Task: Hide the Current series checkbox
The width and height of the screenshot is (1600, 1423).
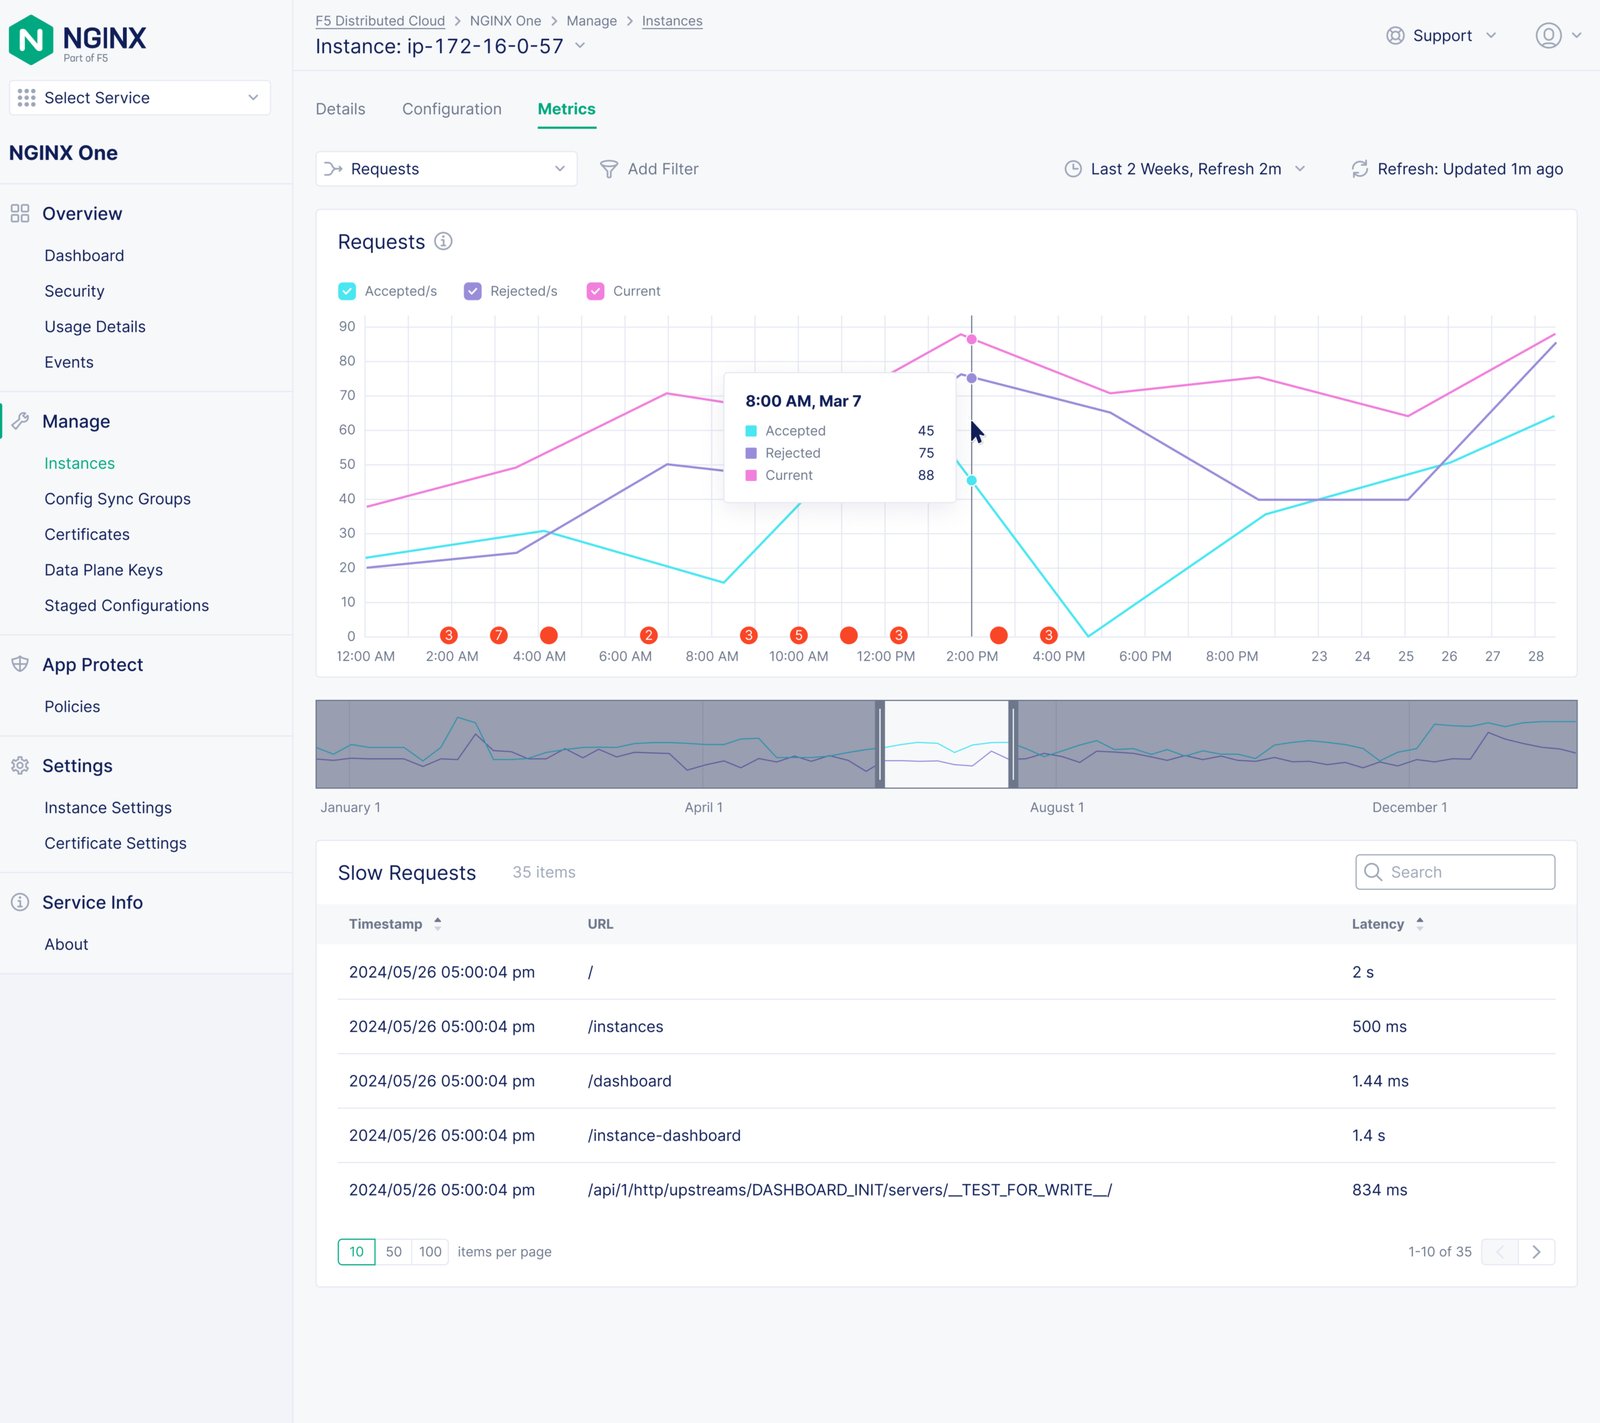Action: coord(595,291)
